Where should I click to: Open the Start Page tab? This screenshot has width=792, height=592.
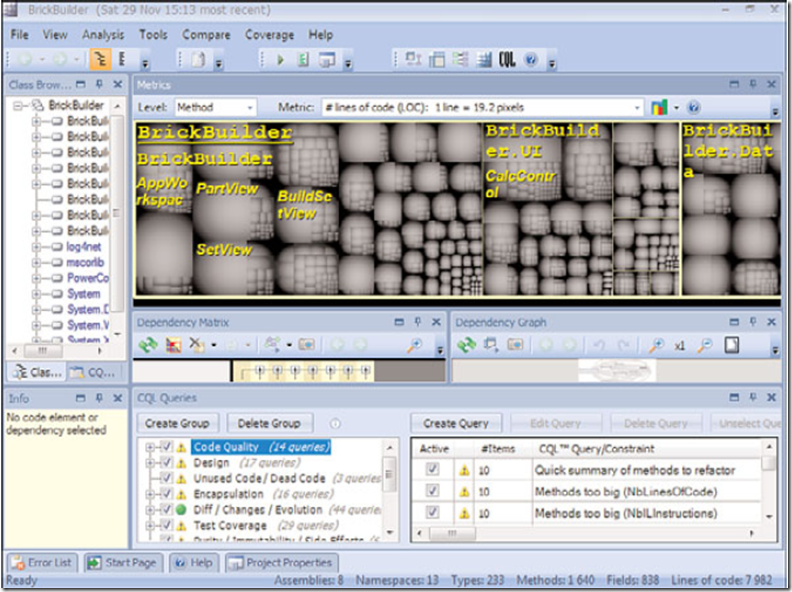[124, 562]
